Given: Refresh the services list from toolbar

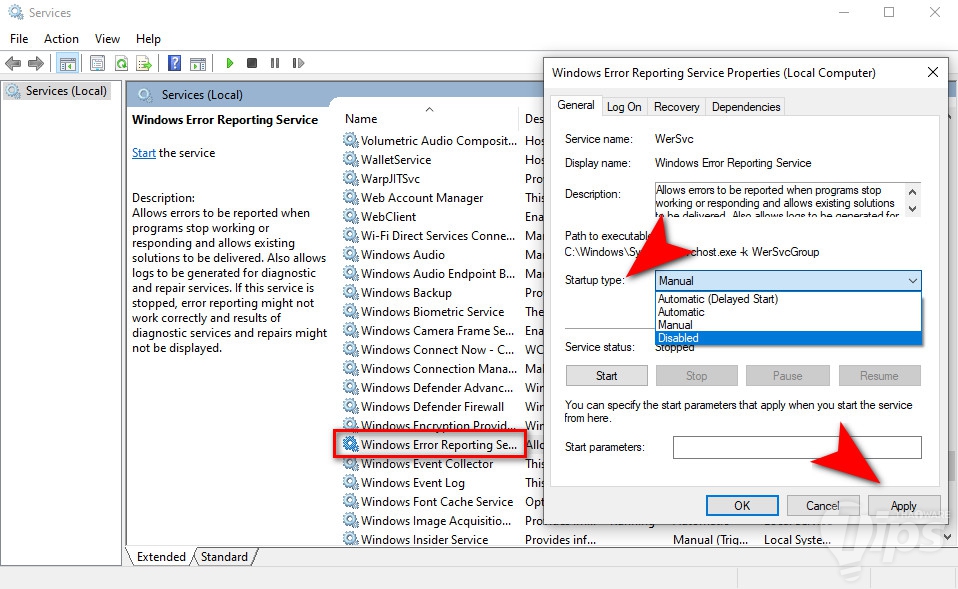Looking at the screenshot, I should point(121,63).
